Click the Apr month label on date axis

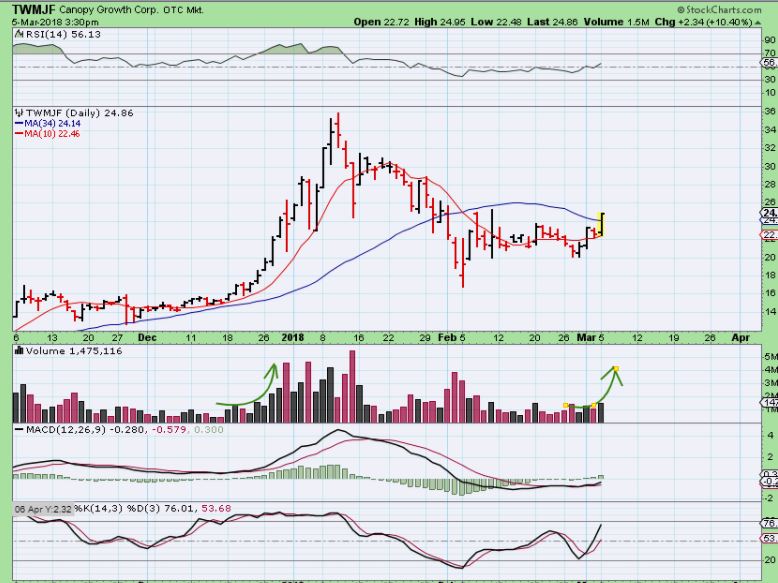(740, 338)
